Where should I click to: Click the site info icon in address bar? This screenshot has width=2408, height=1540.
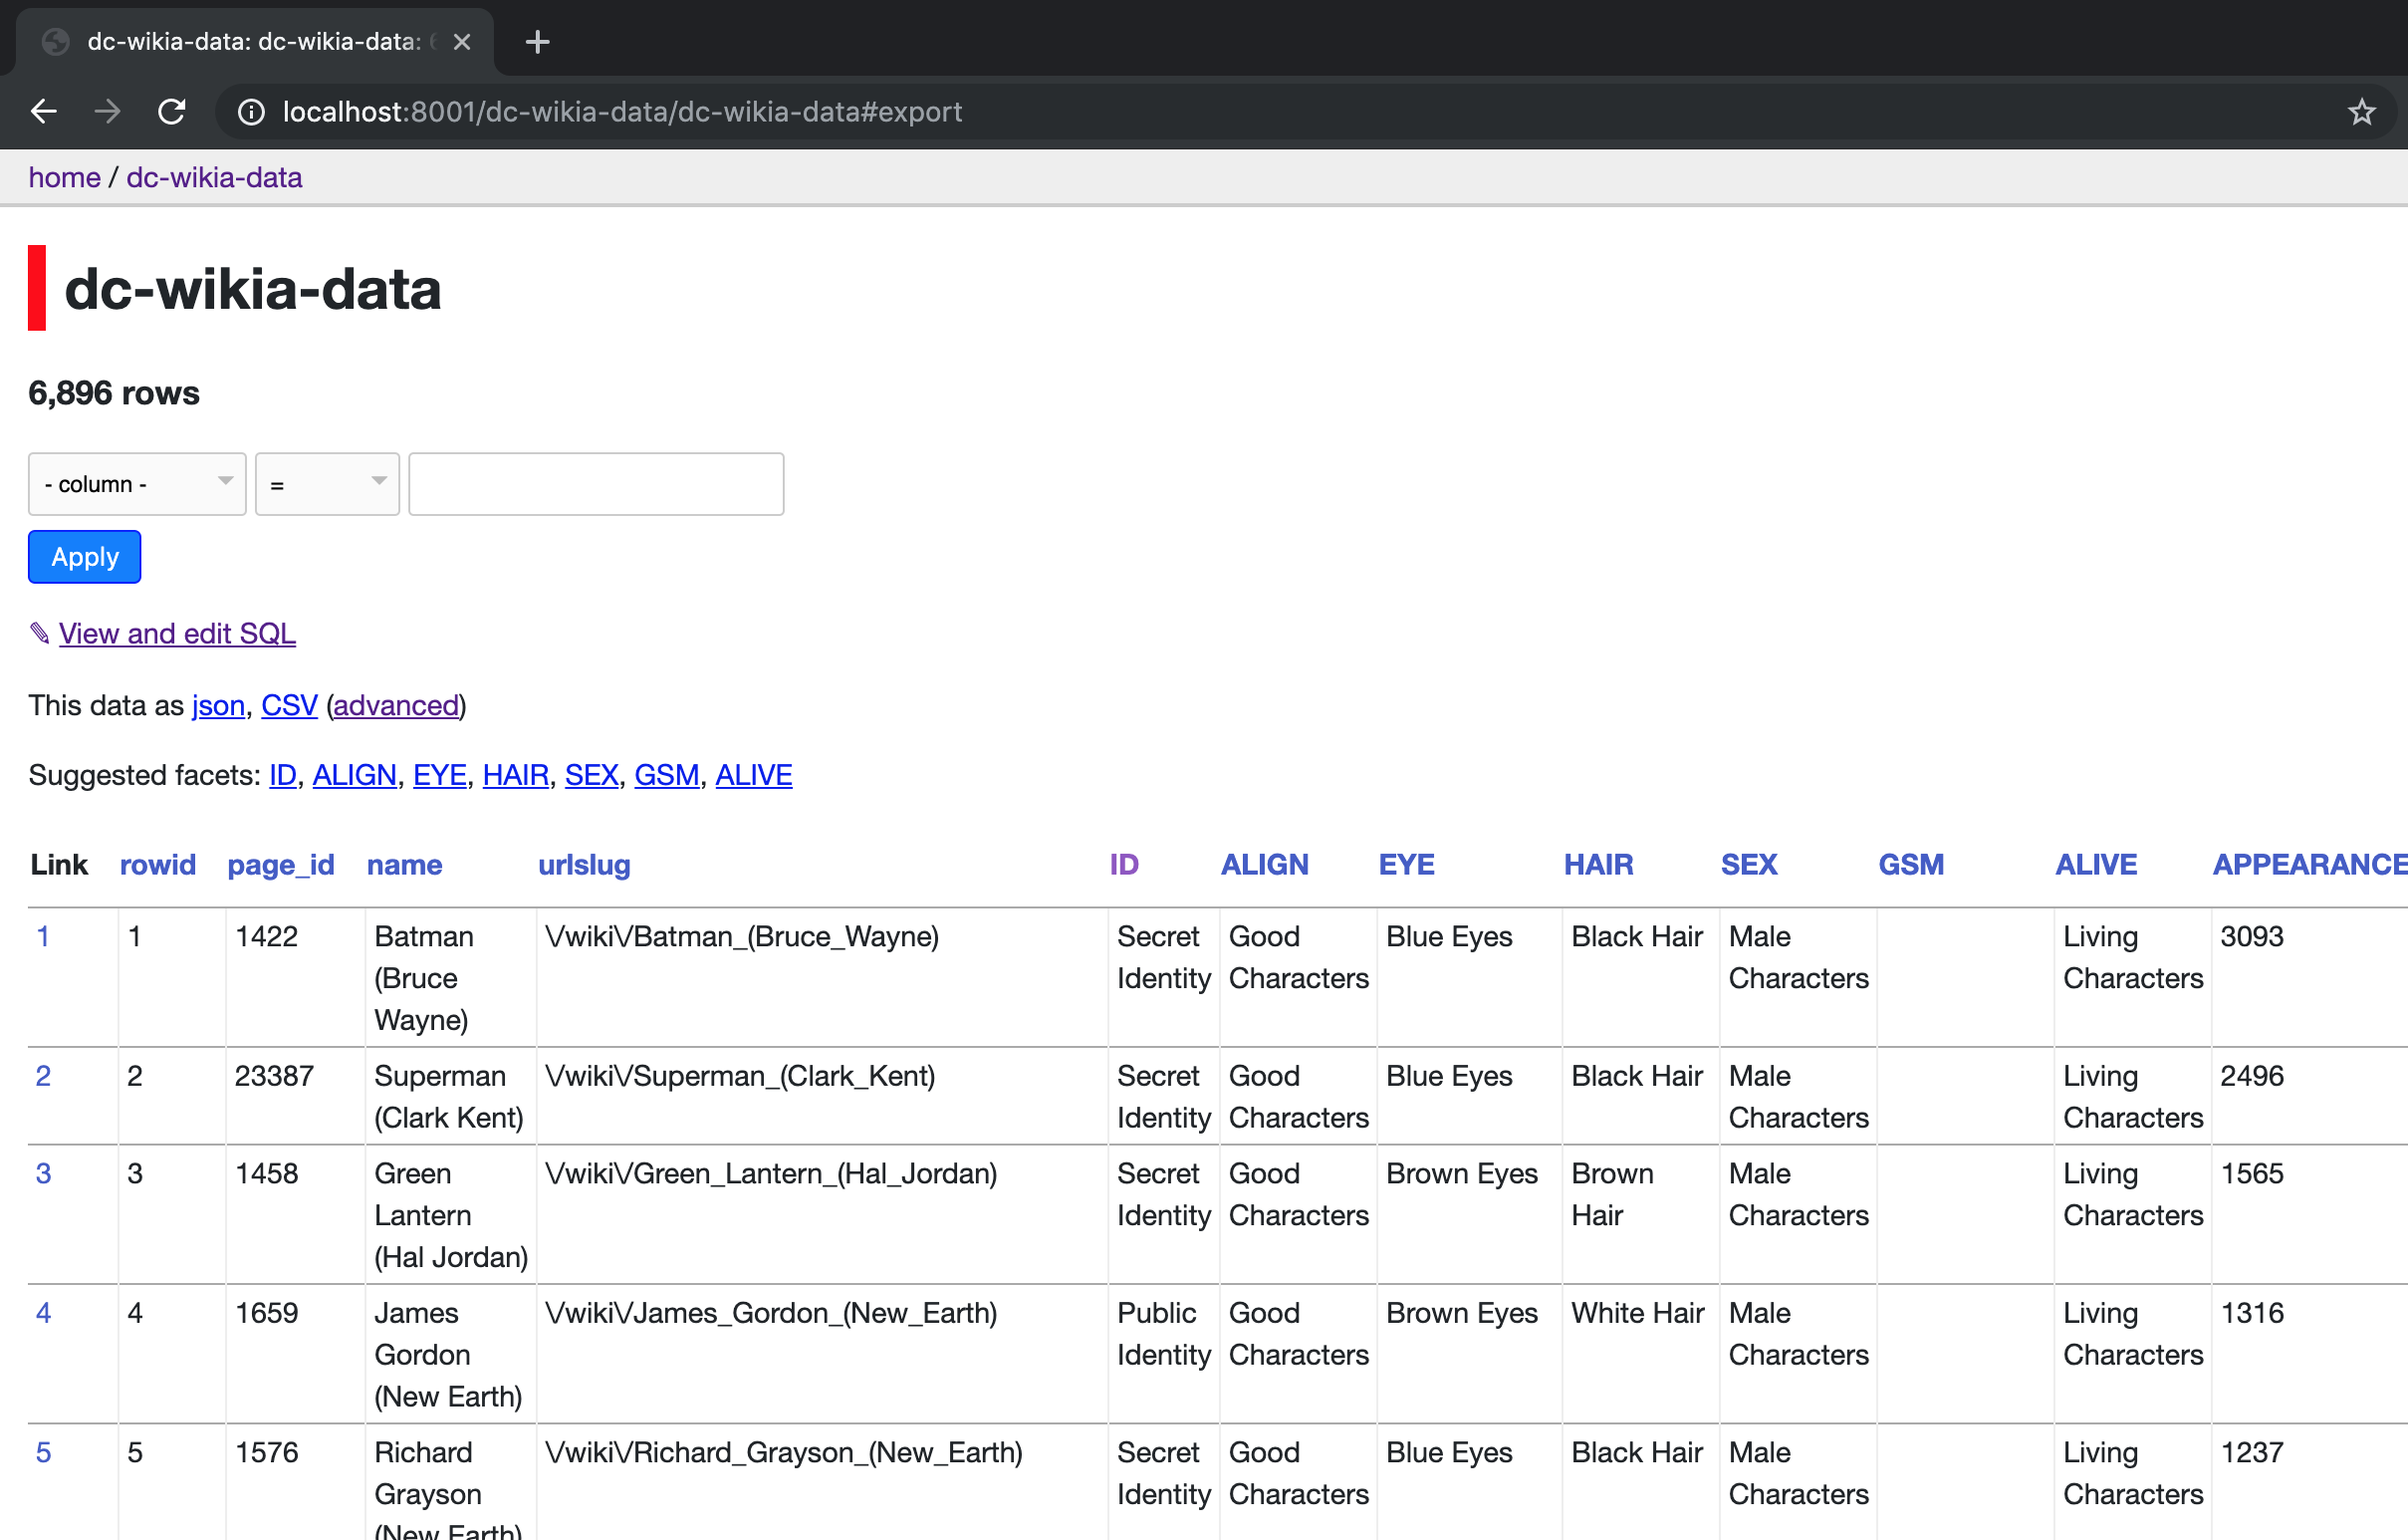(251, 112)
